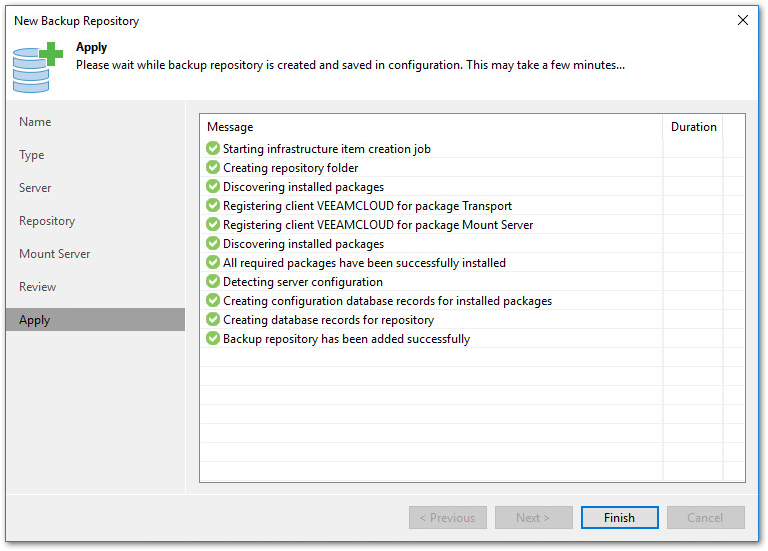Click checkmark beside Creating database records for repository

[213, 320]
